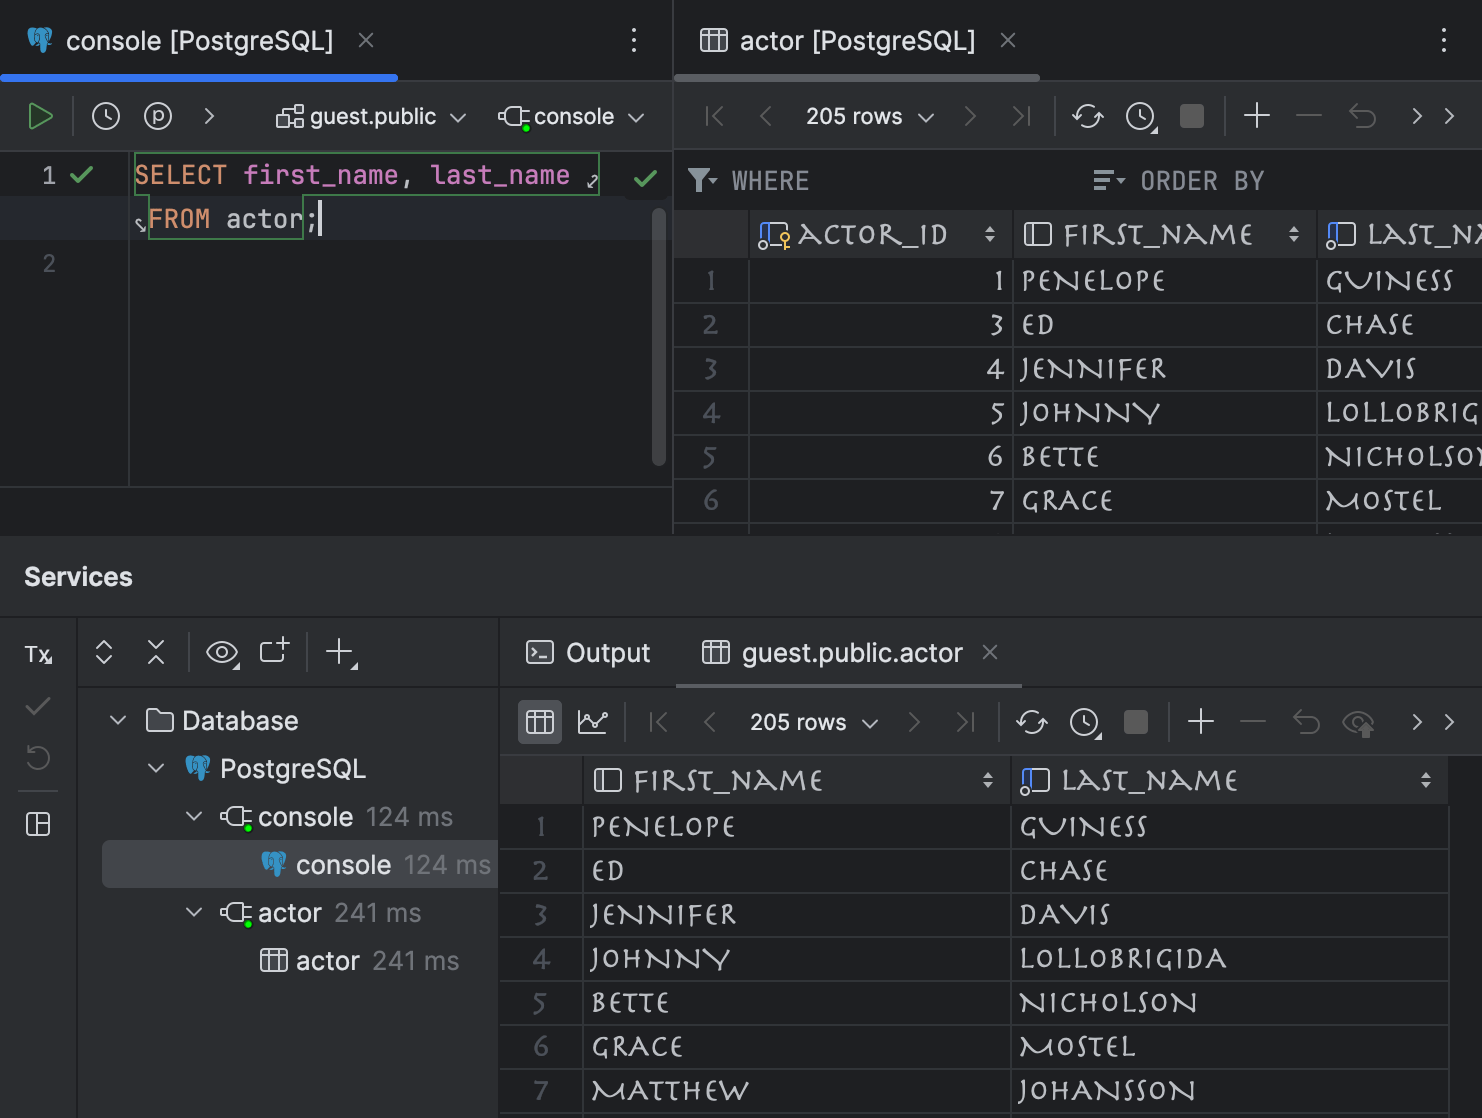This screenshot has height=1118, width=1482.
Task: Revert changes with the undo arrow icon
Action: tap(1362, 116)
